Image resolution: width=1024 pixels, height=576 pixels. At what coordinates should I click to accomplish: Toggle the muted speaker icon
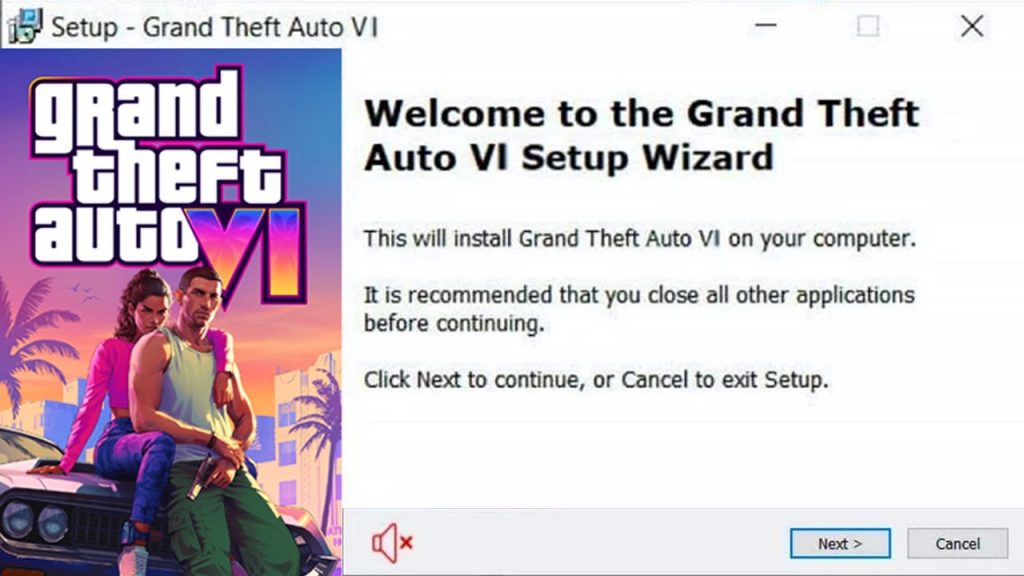click(392, 543)
